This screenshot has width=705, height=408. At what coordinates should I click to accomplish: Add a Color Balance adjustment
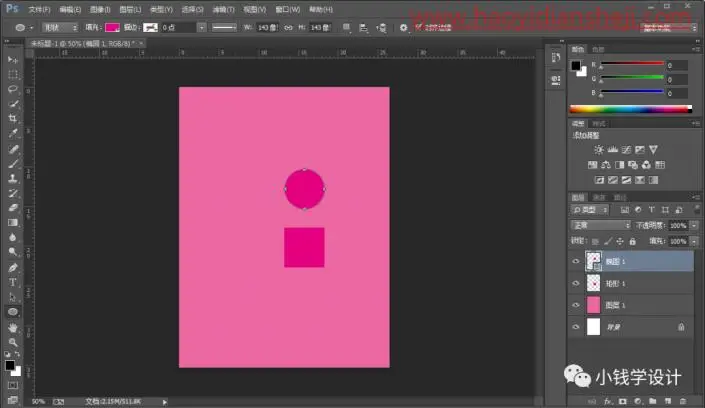pos(606,165)
